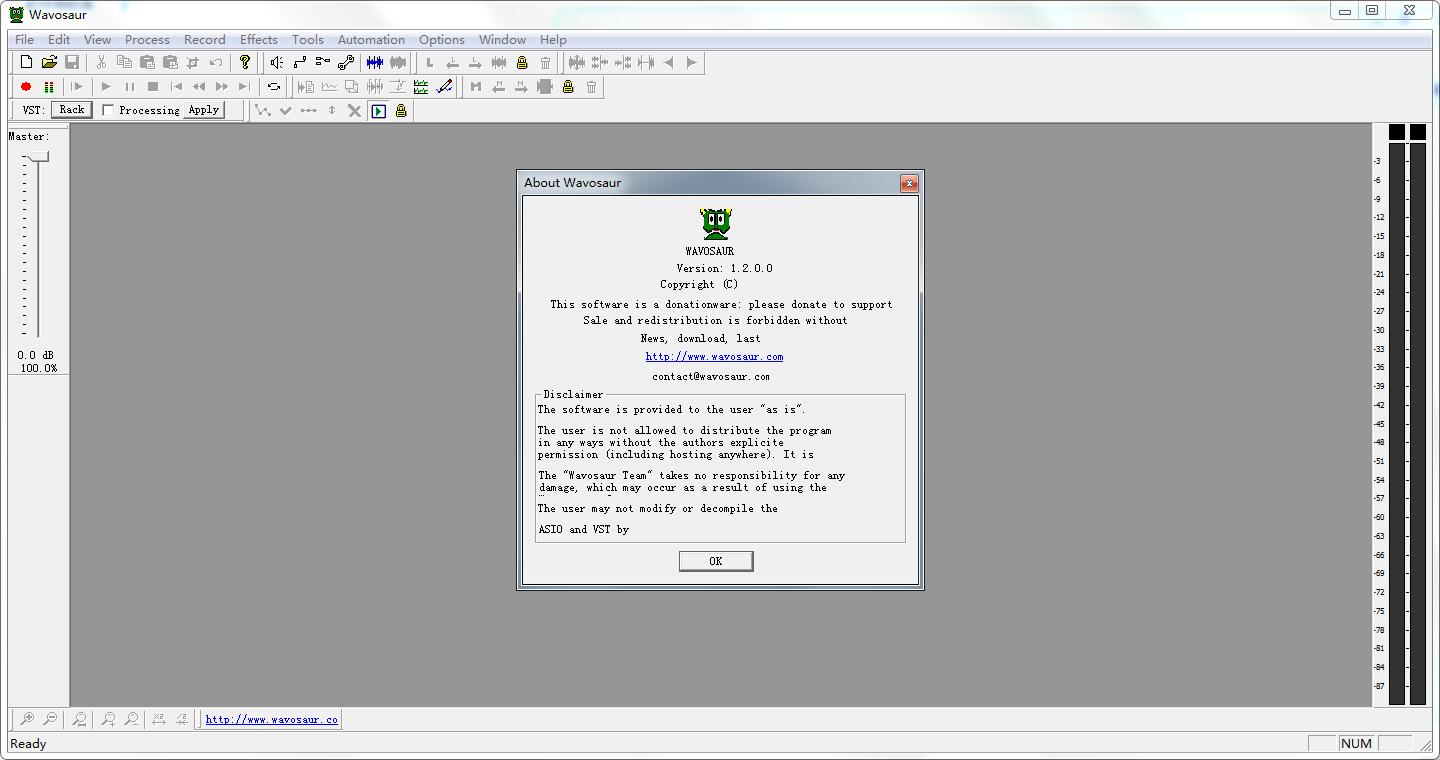
Task: Click the padlock icon in the automation toolbar
Action: tap(401, 111)
